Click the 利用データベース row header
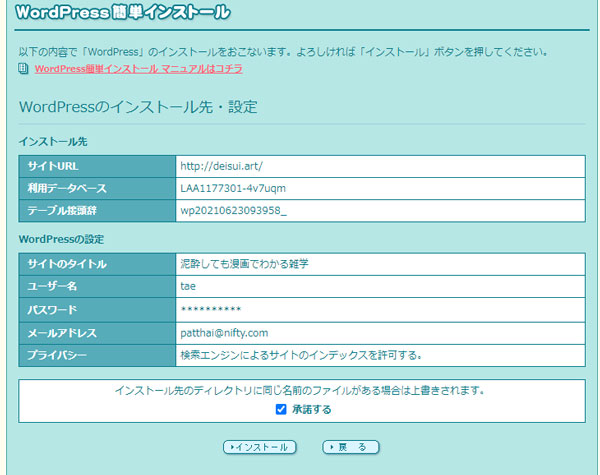Screen dimensions: 600x475 (97, 188)
